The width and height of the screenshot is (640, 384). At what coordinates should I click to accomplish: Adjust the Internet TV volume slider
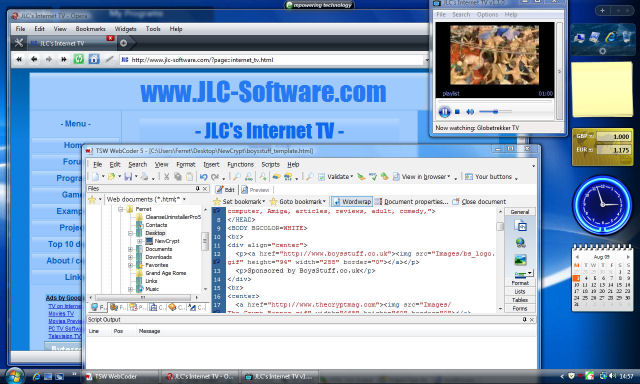click(x=495, y=111)
